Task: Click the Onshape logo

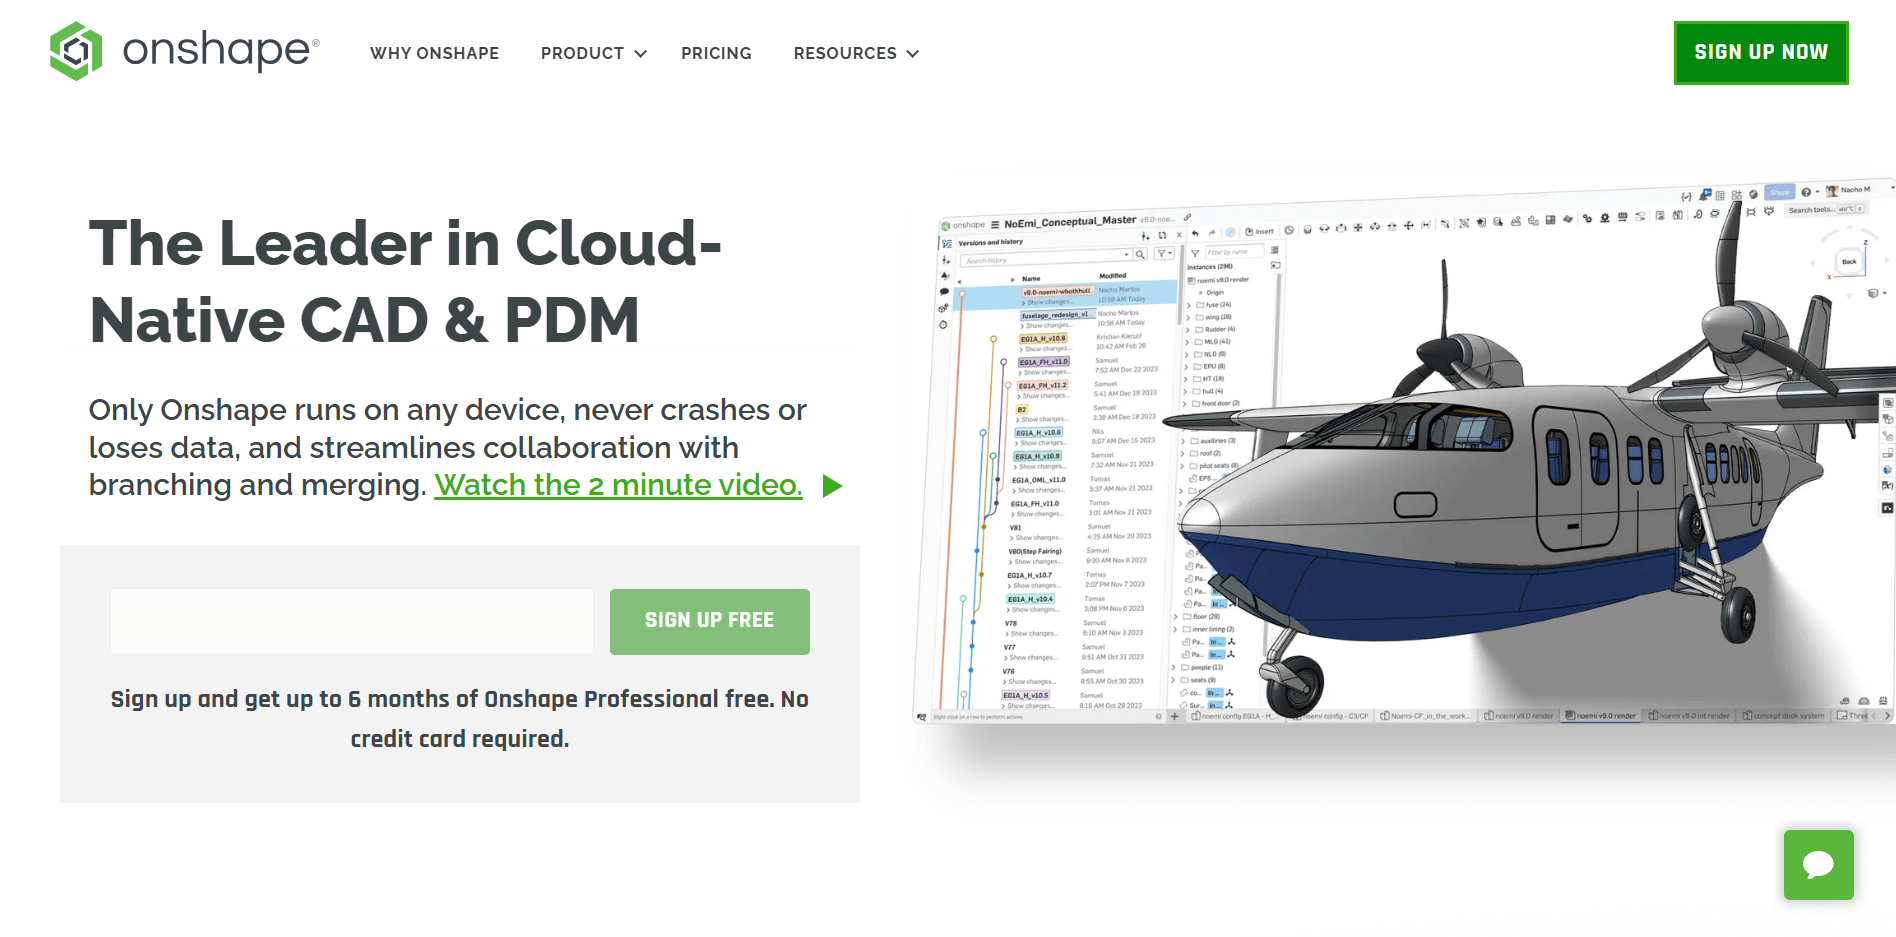Action: point(185,51)
